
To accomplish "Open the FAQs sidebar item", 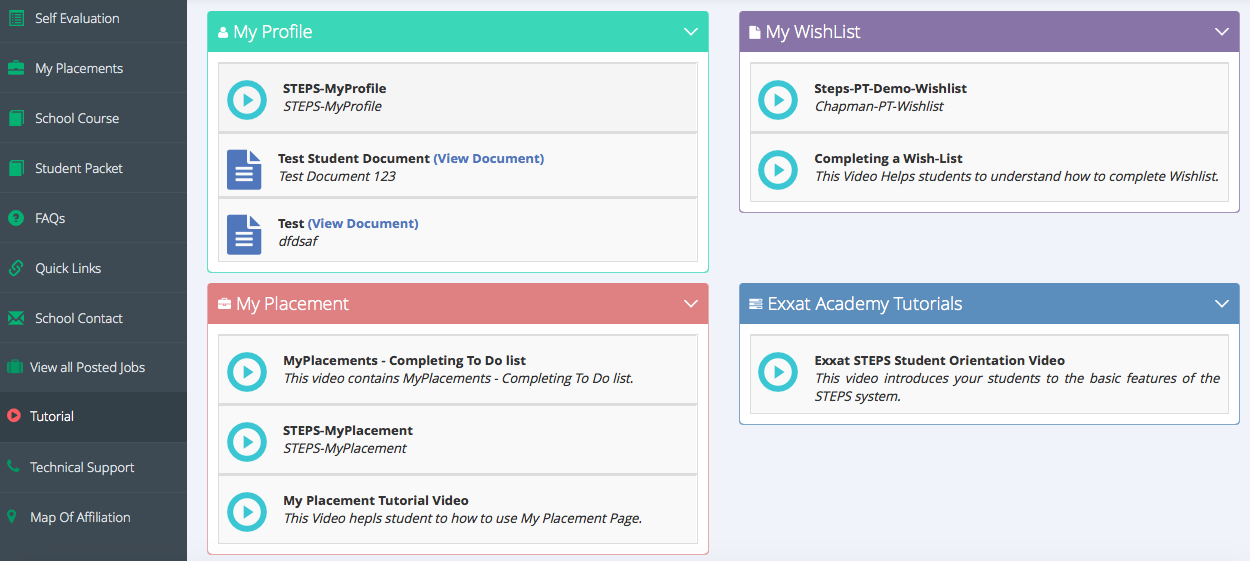I will coord(50,218).
